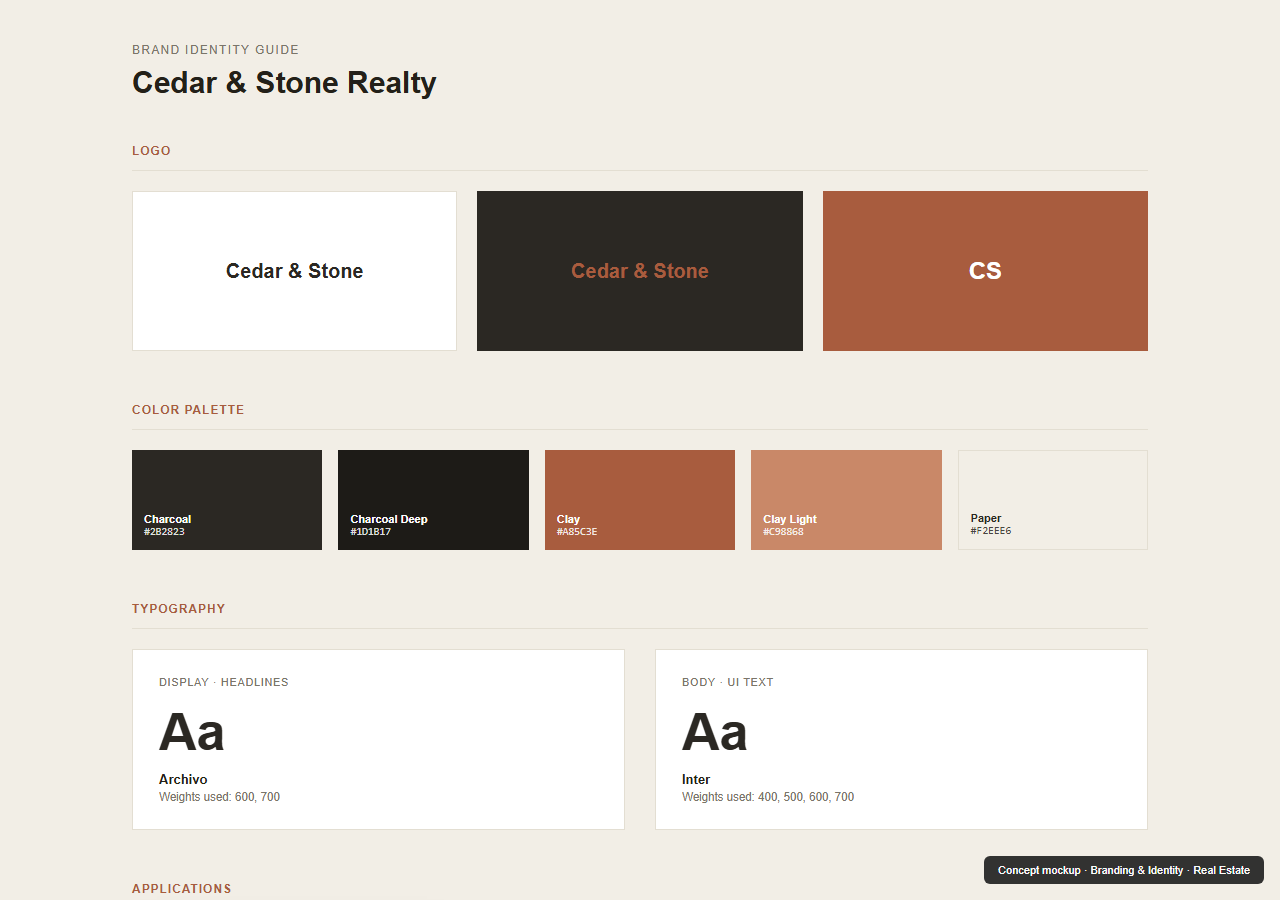Open the clay CS monogram logo card
This screenshot has height=900, width=1280.
point(985,271)
